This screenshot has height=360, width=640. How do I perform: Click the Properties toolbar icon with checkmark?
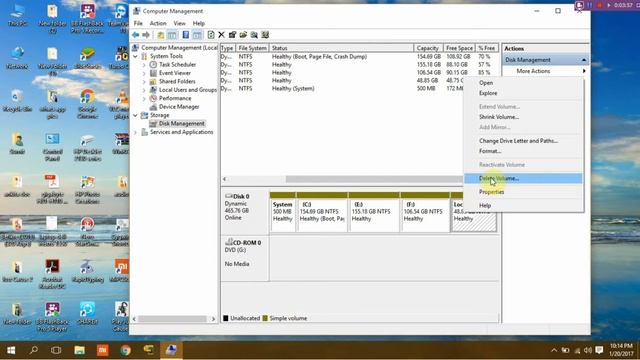232,35
